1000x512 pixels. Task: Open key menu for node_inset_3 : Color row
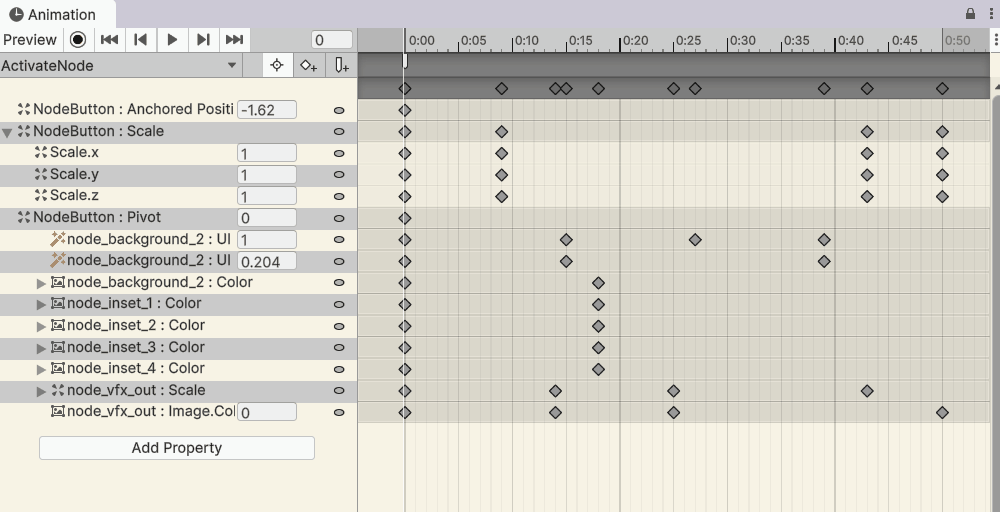(x=339, y=347)
